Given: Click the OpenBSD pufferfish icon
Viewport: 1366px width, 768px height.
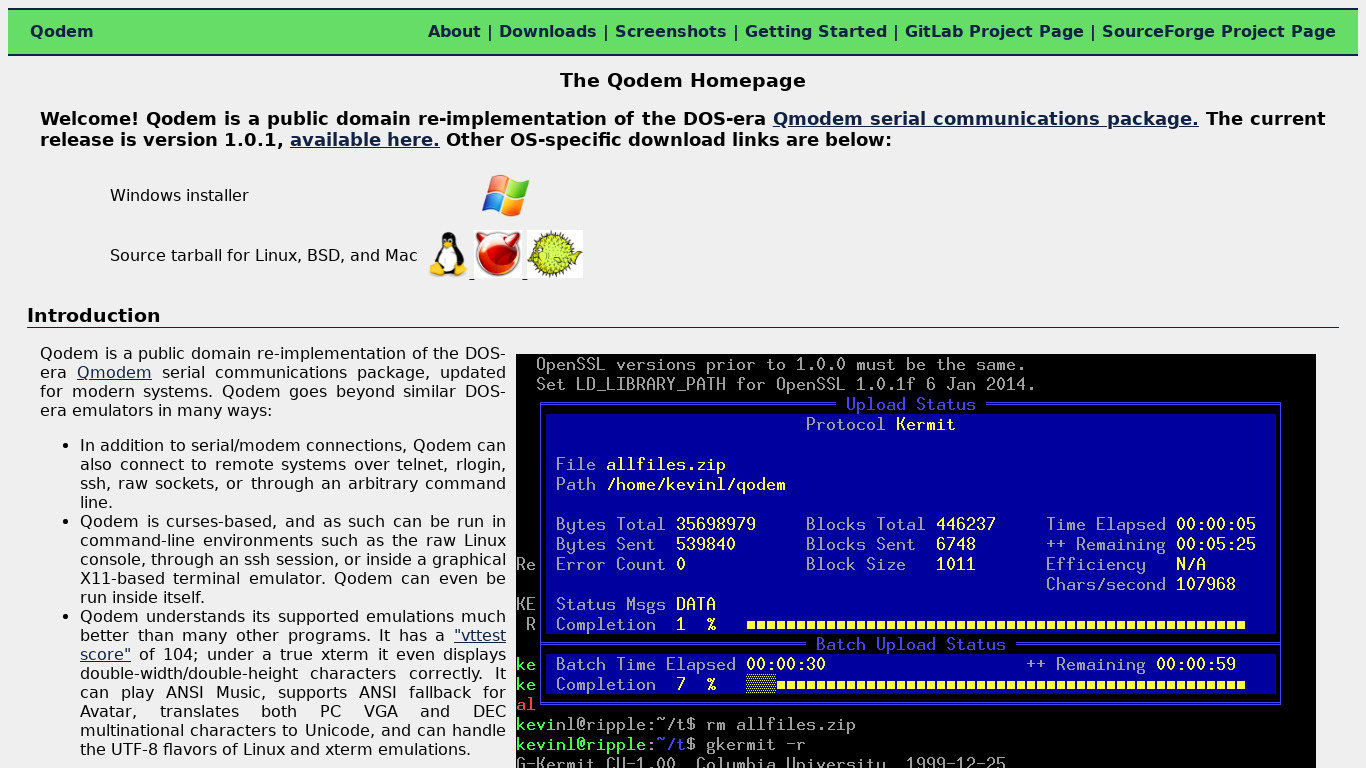Looking at the screenshot, I should [555, 254].
